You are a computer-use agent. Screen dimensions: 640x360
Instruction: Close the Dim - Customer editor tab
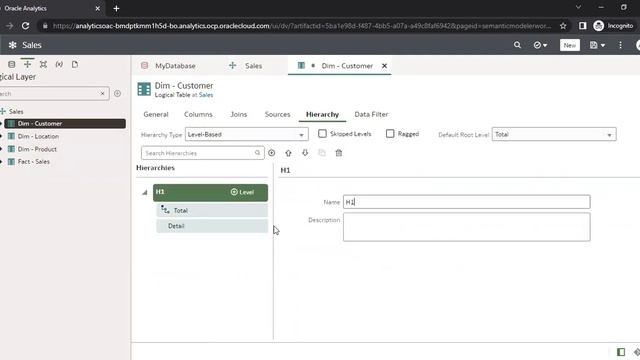[384, 66]
